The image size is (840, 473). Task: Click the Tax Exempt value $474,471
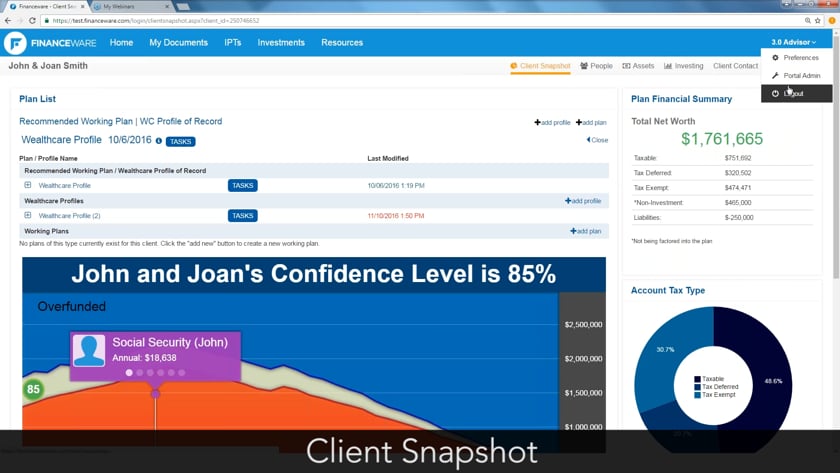point(738,188)
